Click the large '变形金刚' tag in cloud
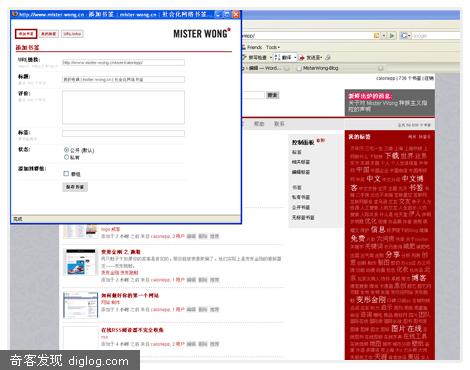Screen dimensions: 470x370 click(x=371, y=299)
